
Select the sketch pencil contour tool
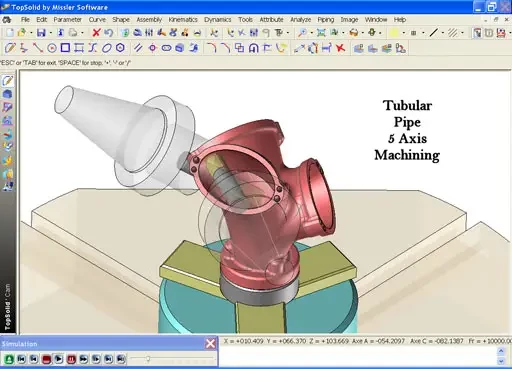tap(10, 48)
